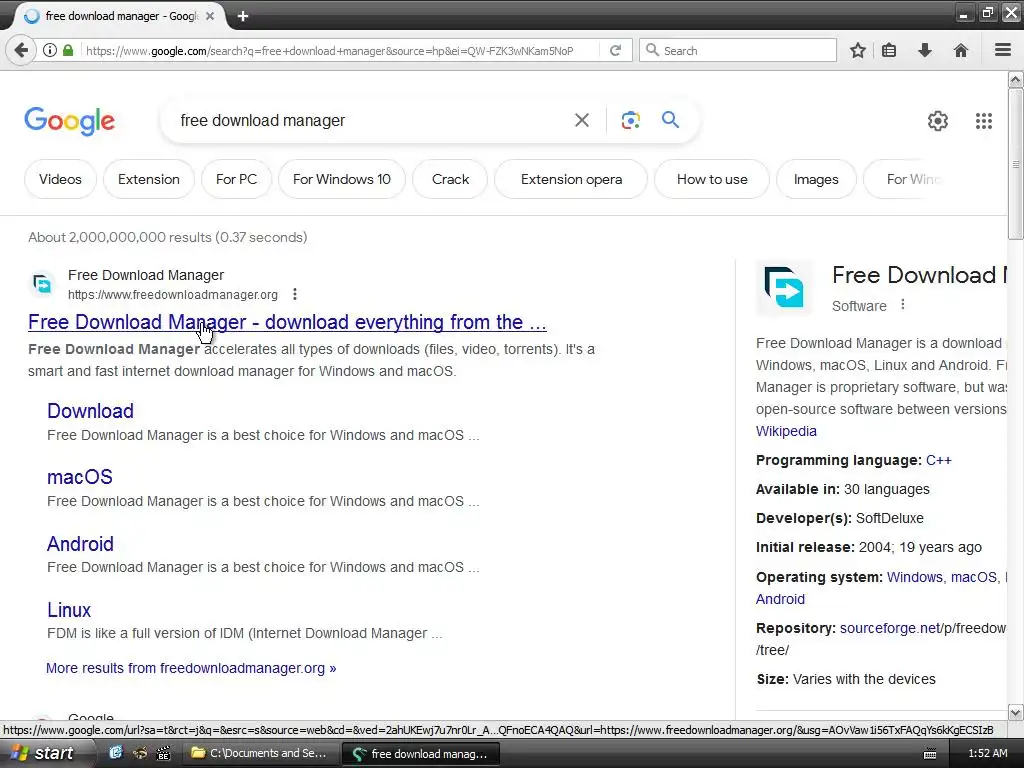Click the page scrollbar down arrow
Viewport: 1024px width, 768px height.
[x=1016, y=712]
